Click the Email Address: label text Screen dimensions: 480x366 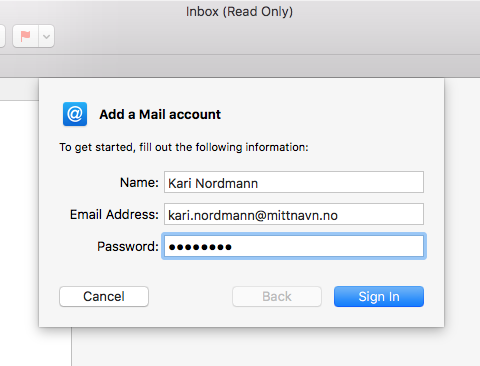click(114, 214)
